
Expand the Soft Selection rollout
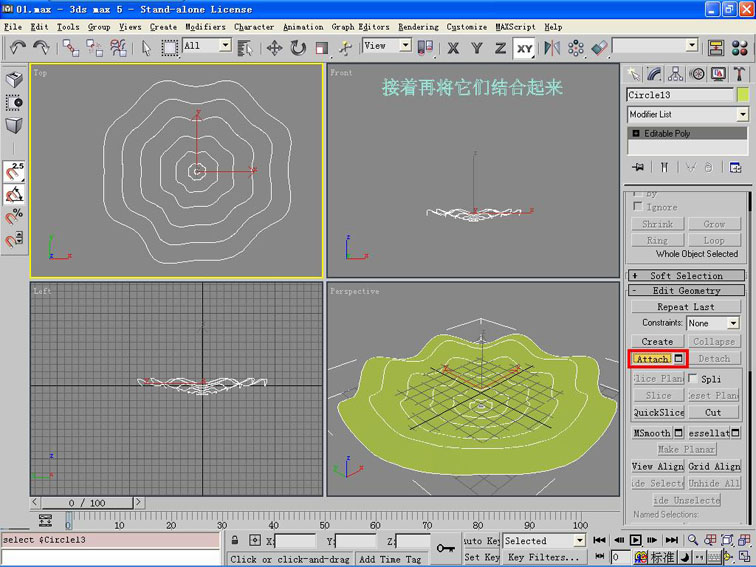[687, 276]
